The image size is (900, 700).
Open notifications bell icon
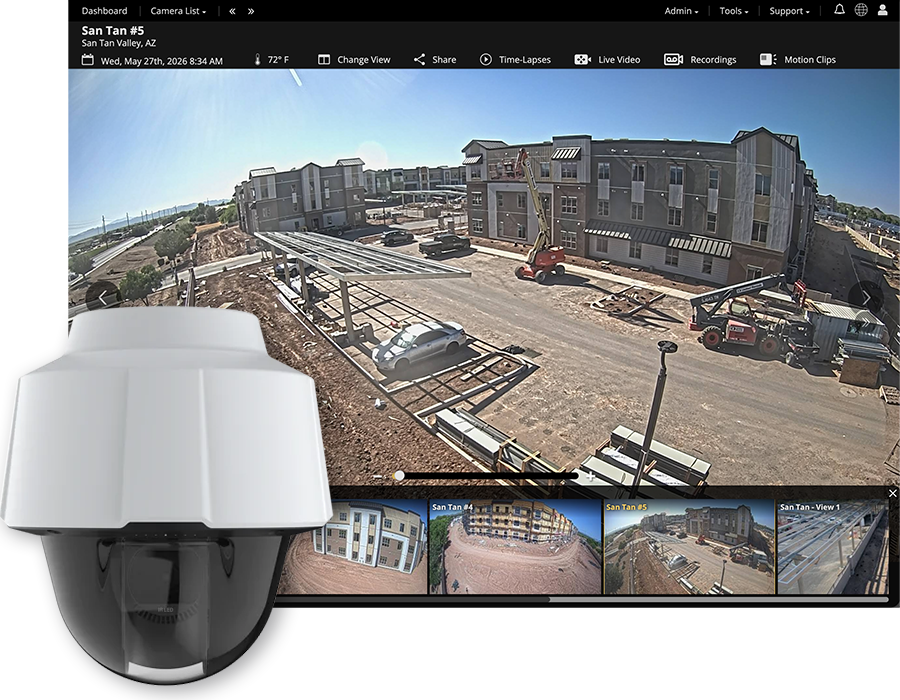(839, 10)
